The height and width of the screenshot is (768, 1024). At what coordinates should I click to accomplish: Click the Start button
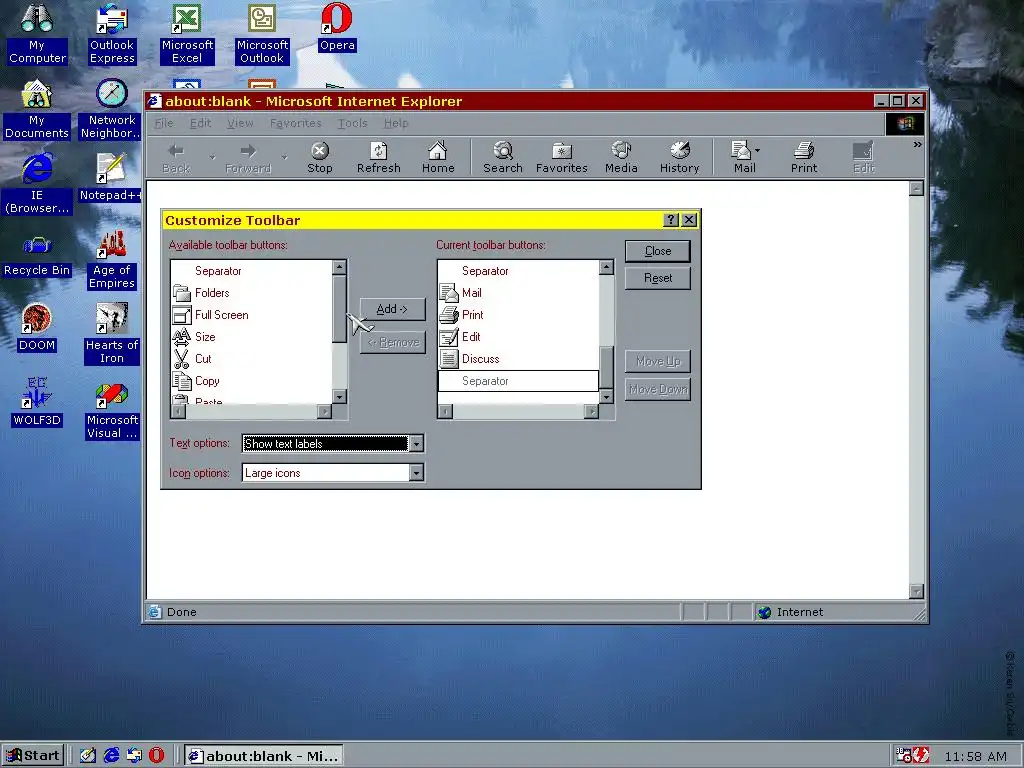click(33, 756)
